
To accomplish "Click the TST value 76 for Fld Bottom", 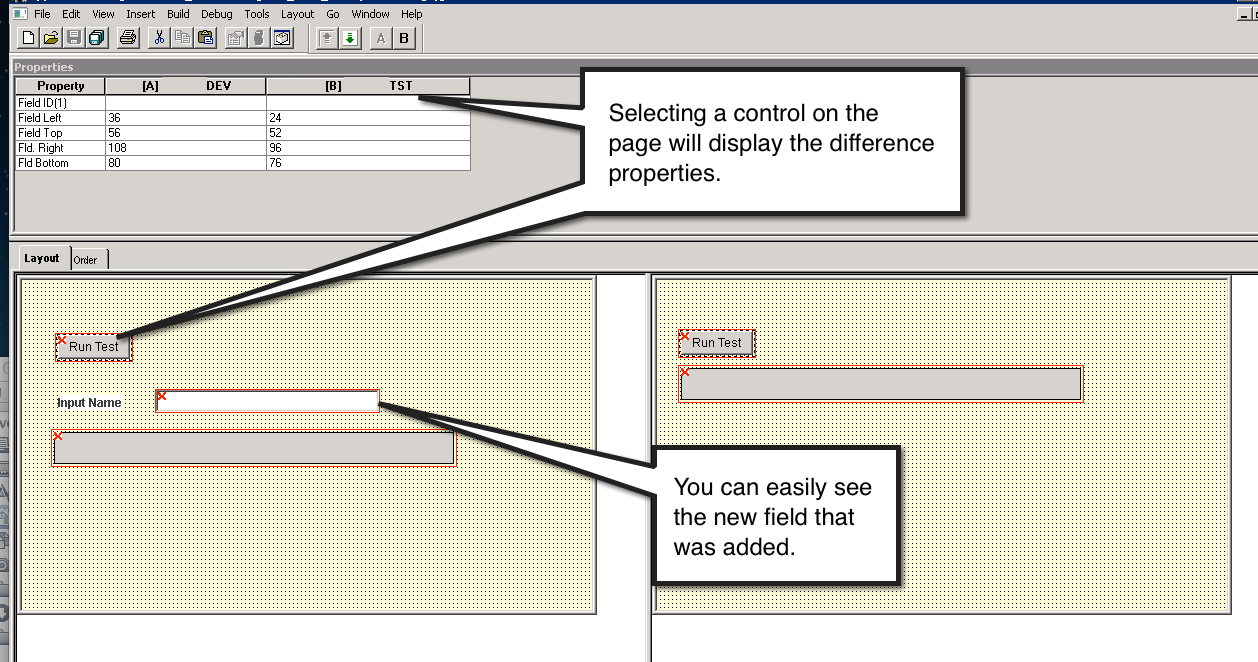I will tap(368, 163).
